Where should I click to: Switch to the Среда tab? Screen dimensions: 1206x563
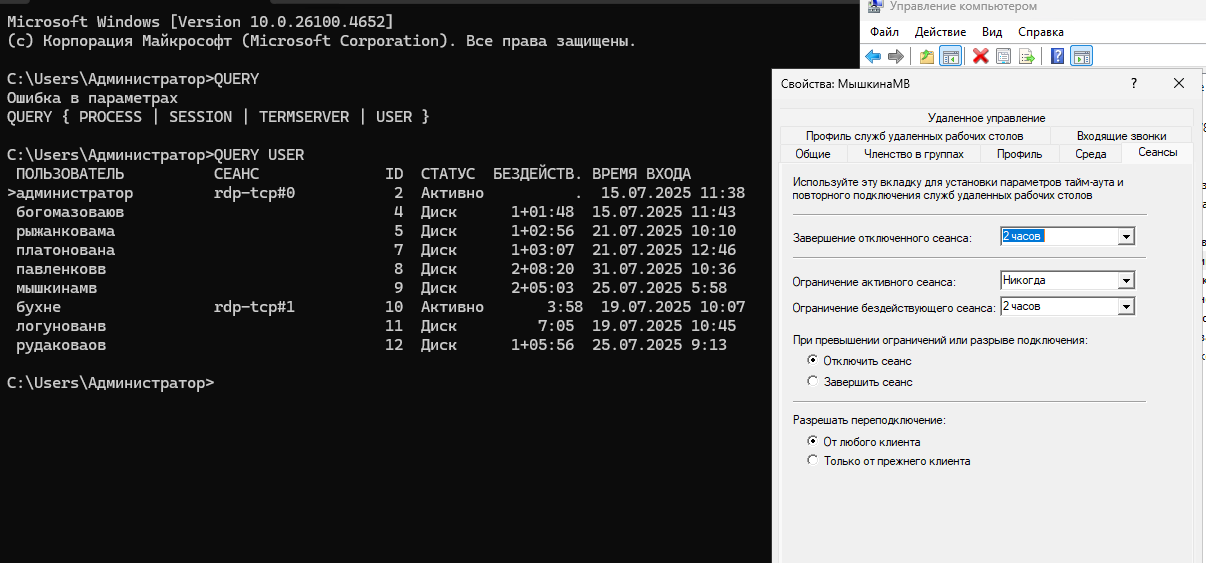point(1091,154)
